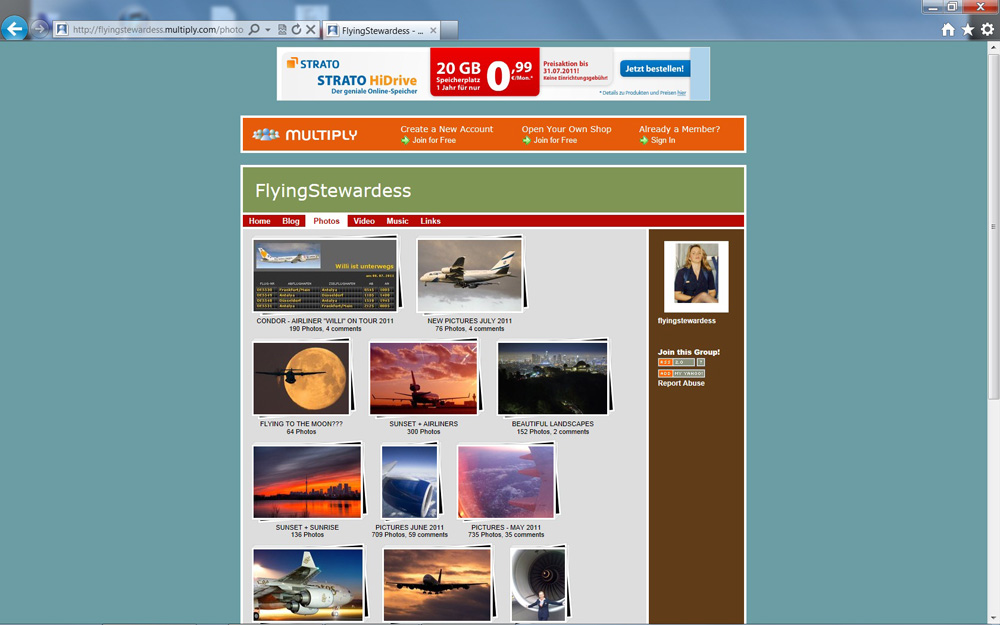Image resolution: width=1000 pixels, height=625 pixels.
Task: Open the Beautiful Landscapes album thumbnail
Action: (x=552, y=378)
